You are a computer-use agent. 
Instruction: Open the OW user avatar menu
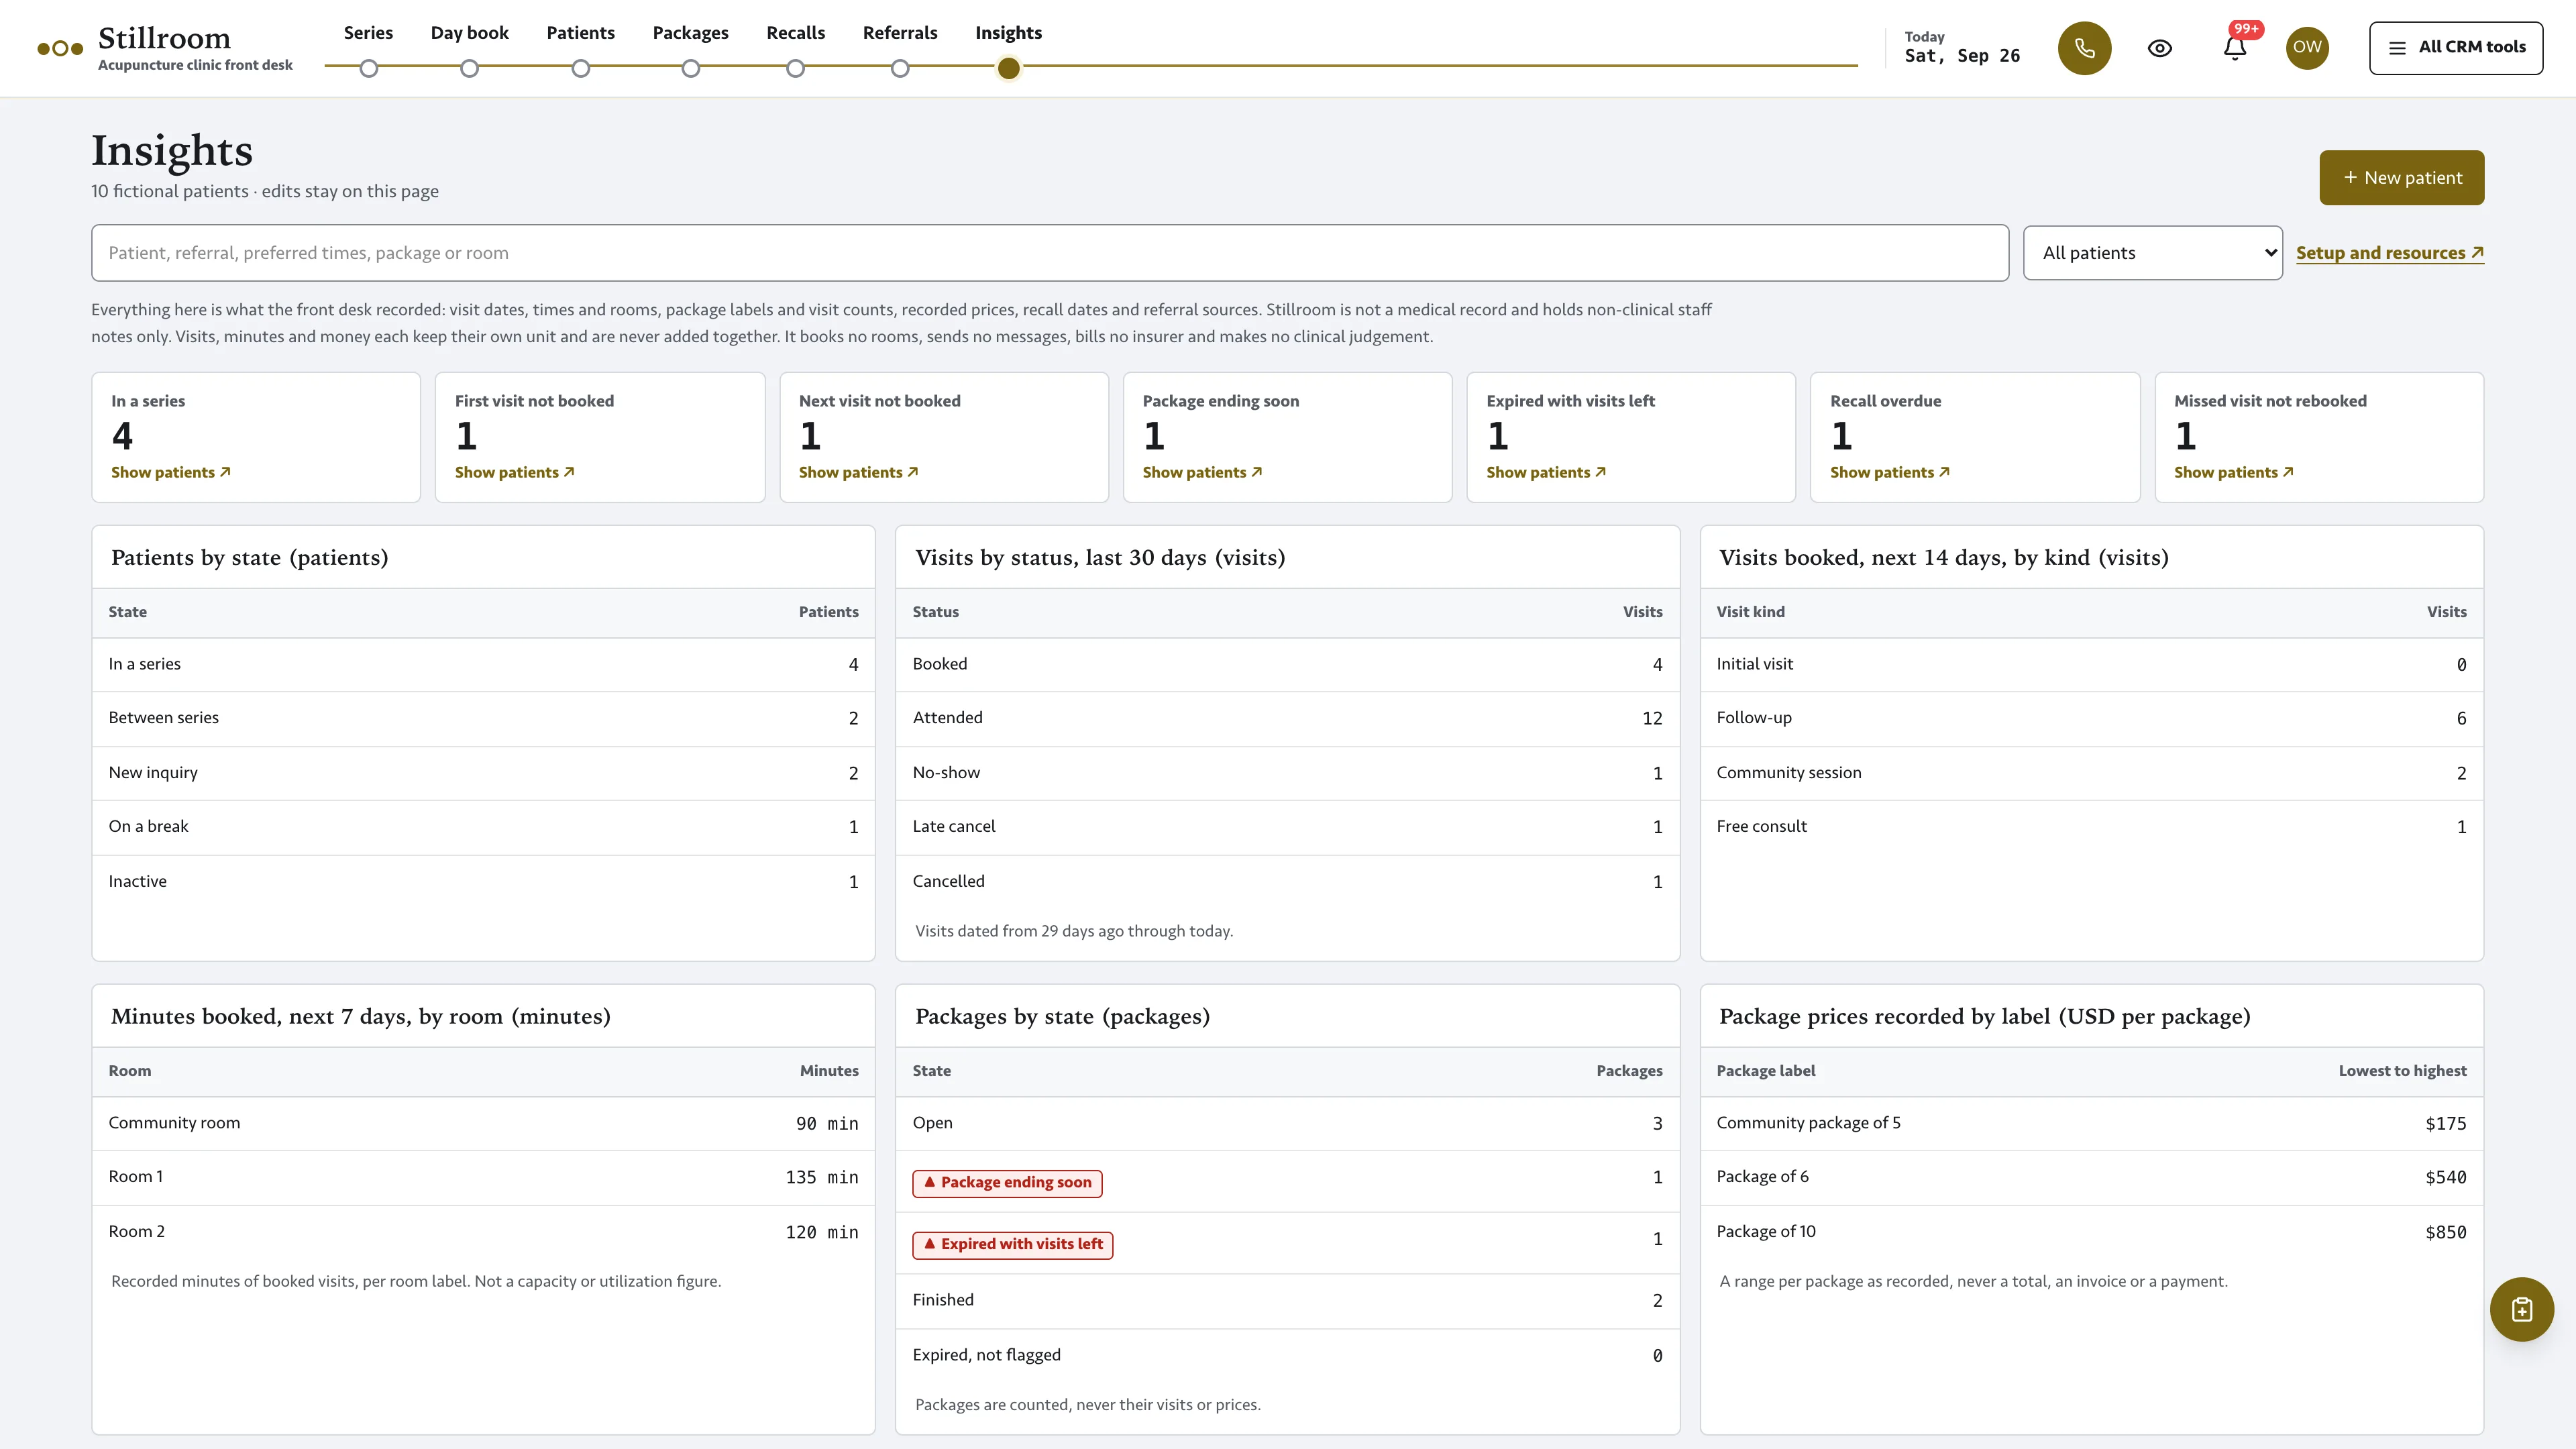tap(2307, 48)
